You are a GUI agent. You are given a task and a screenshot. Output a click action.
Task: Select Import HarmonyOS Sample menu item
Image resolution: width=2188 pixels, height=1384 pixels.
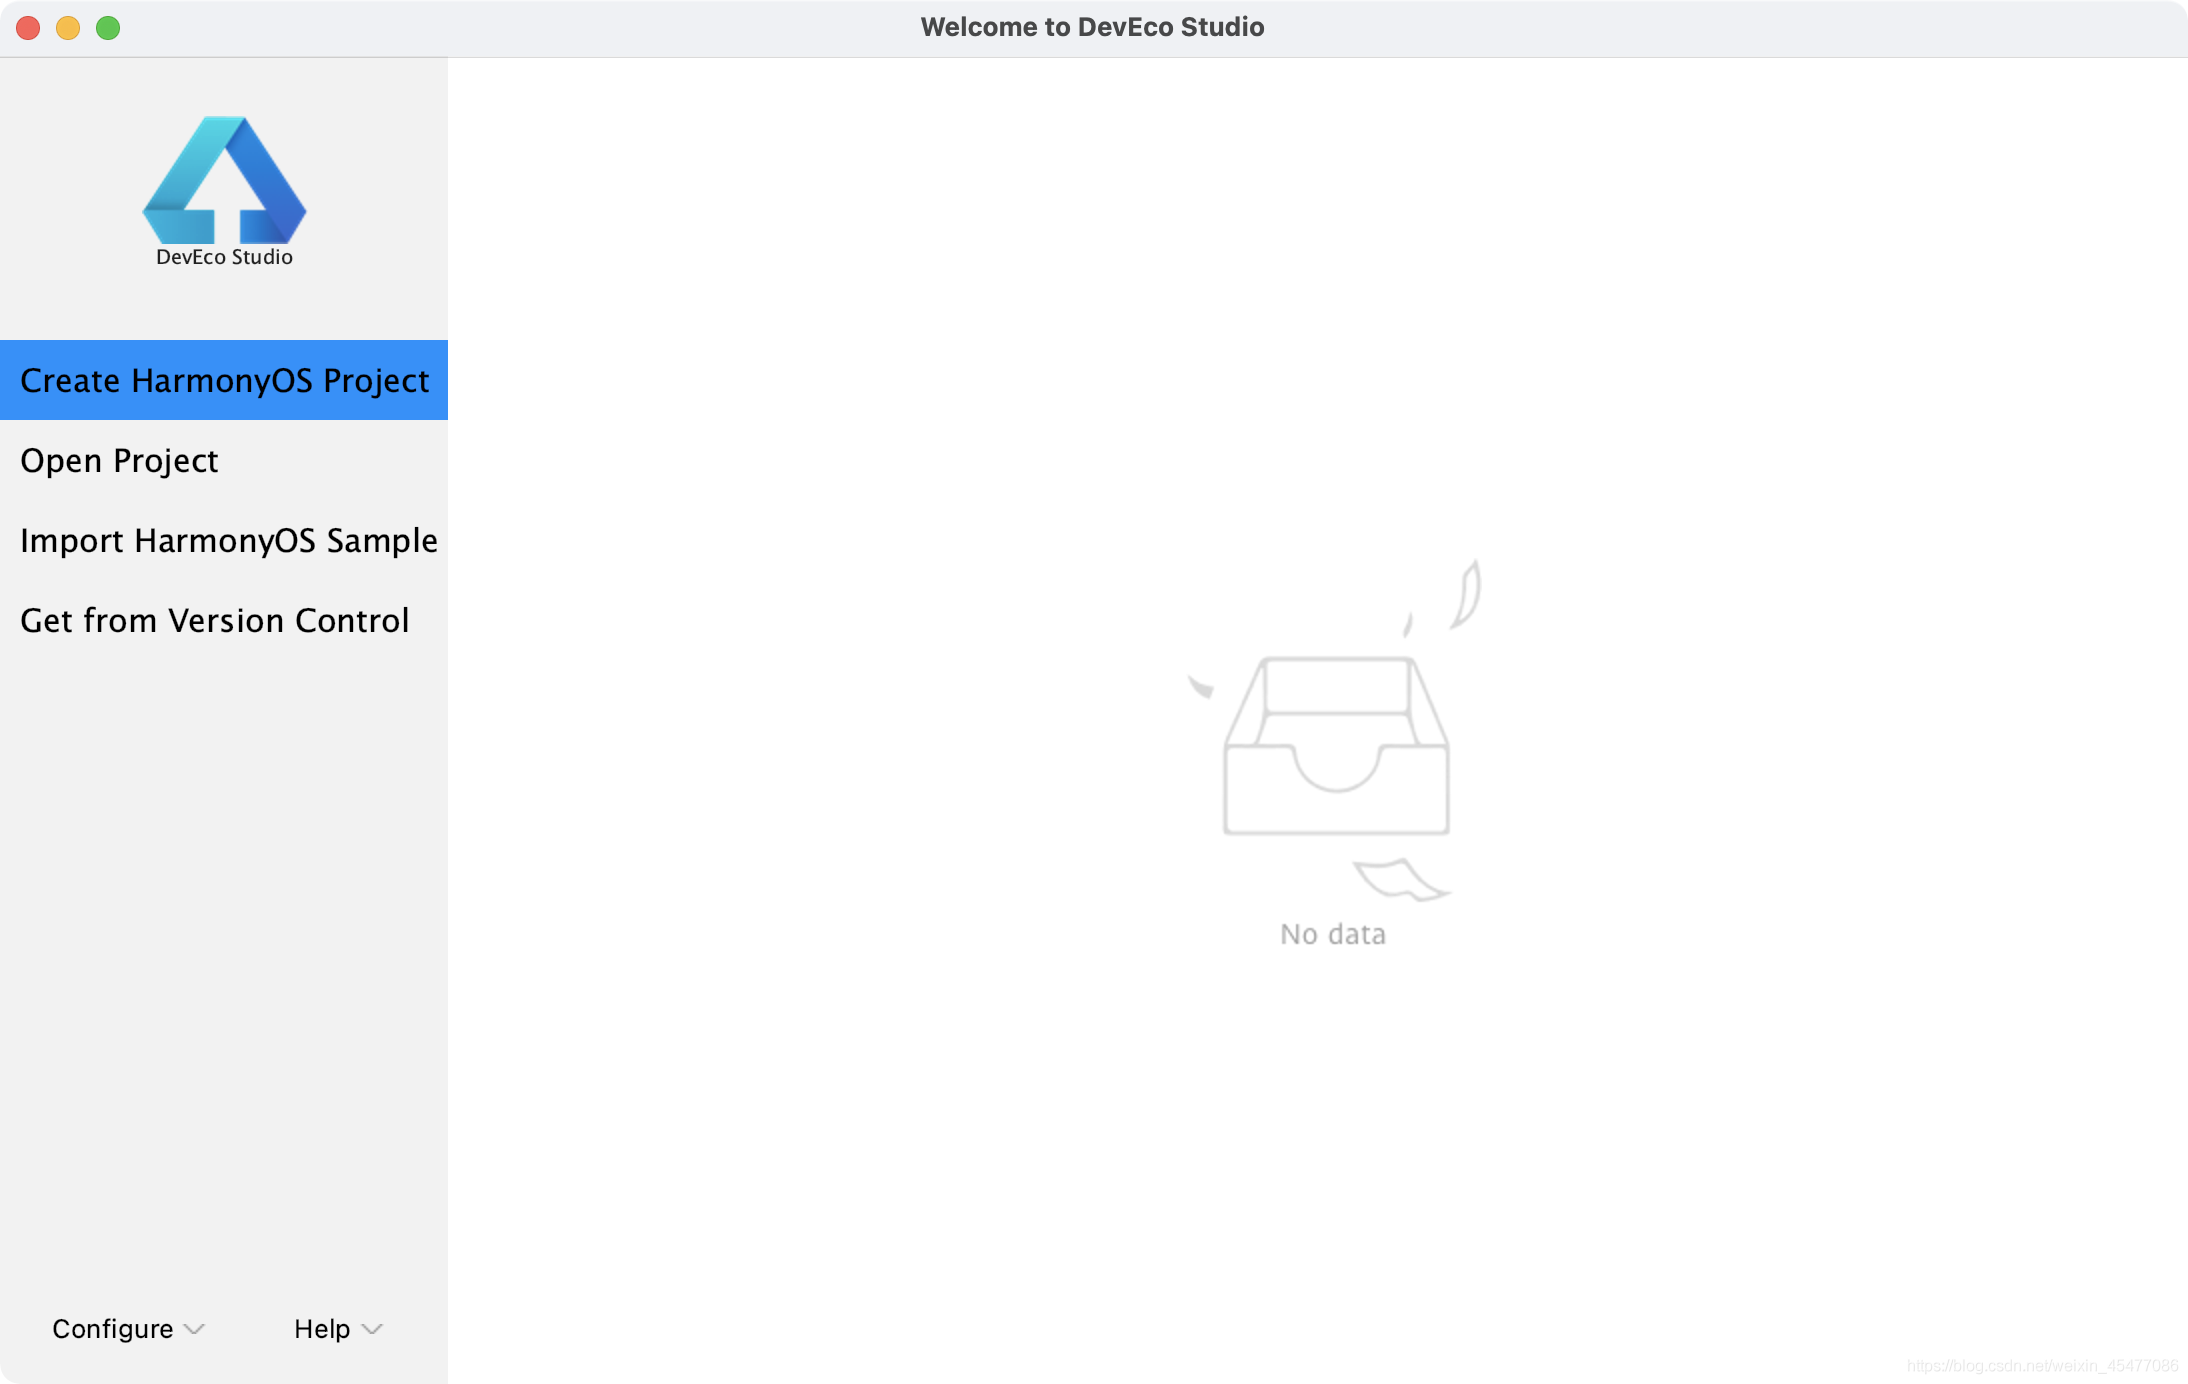[228, 539]
